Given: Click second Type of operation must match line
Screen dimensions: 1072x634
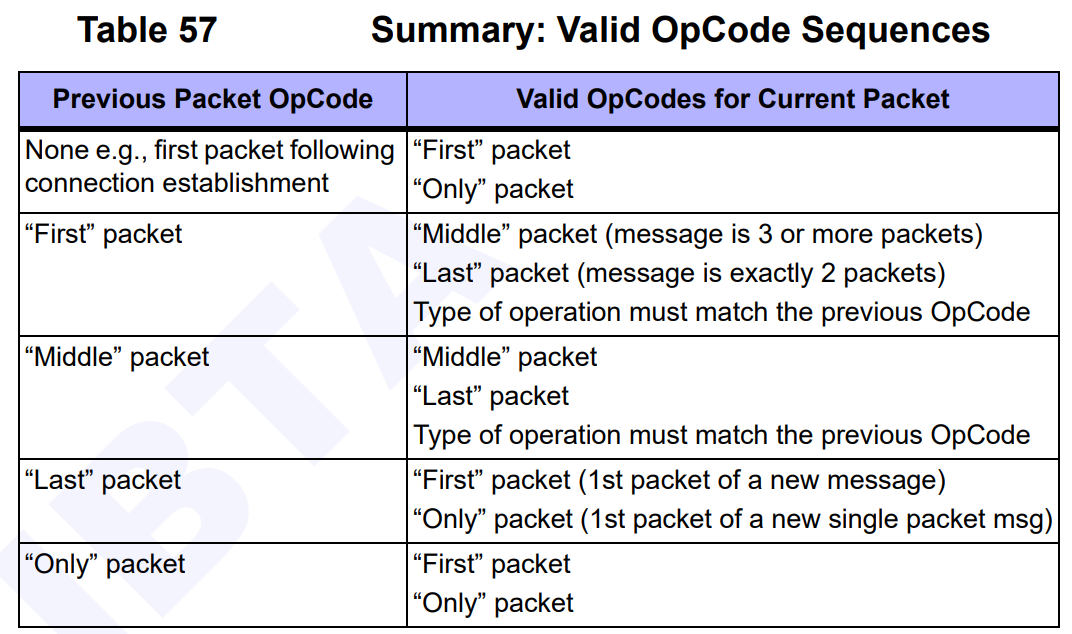Looking at the screenshot, I should click(x=721, y=435).
